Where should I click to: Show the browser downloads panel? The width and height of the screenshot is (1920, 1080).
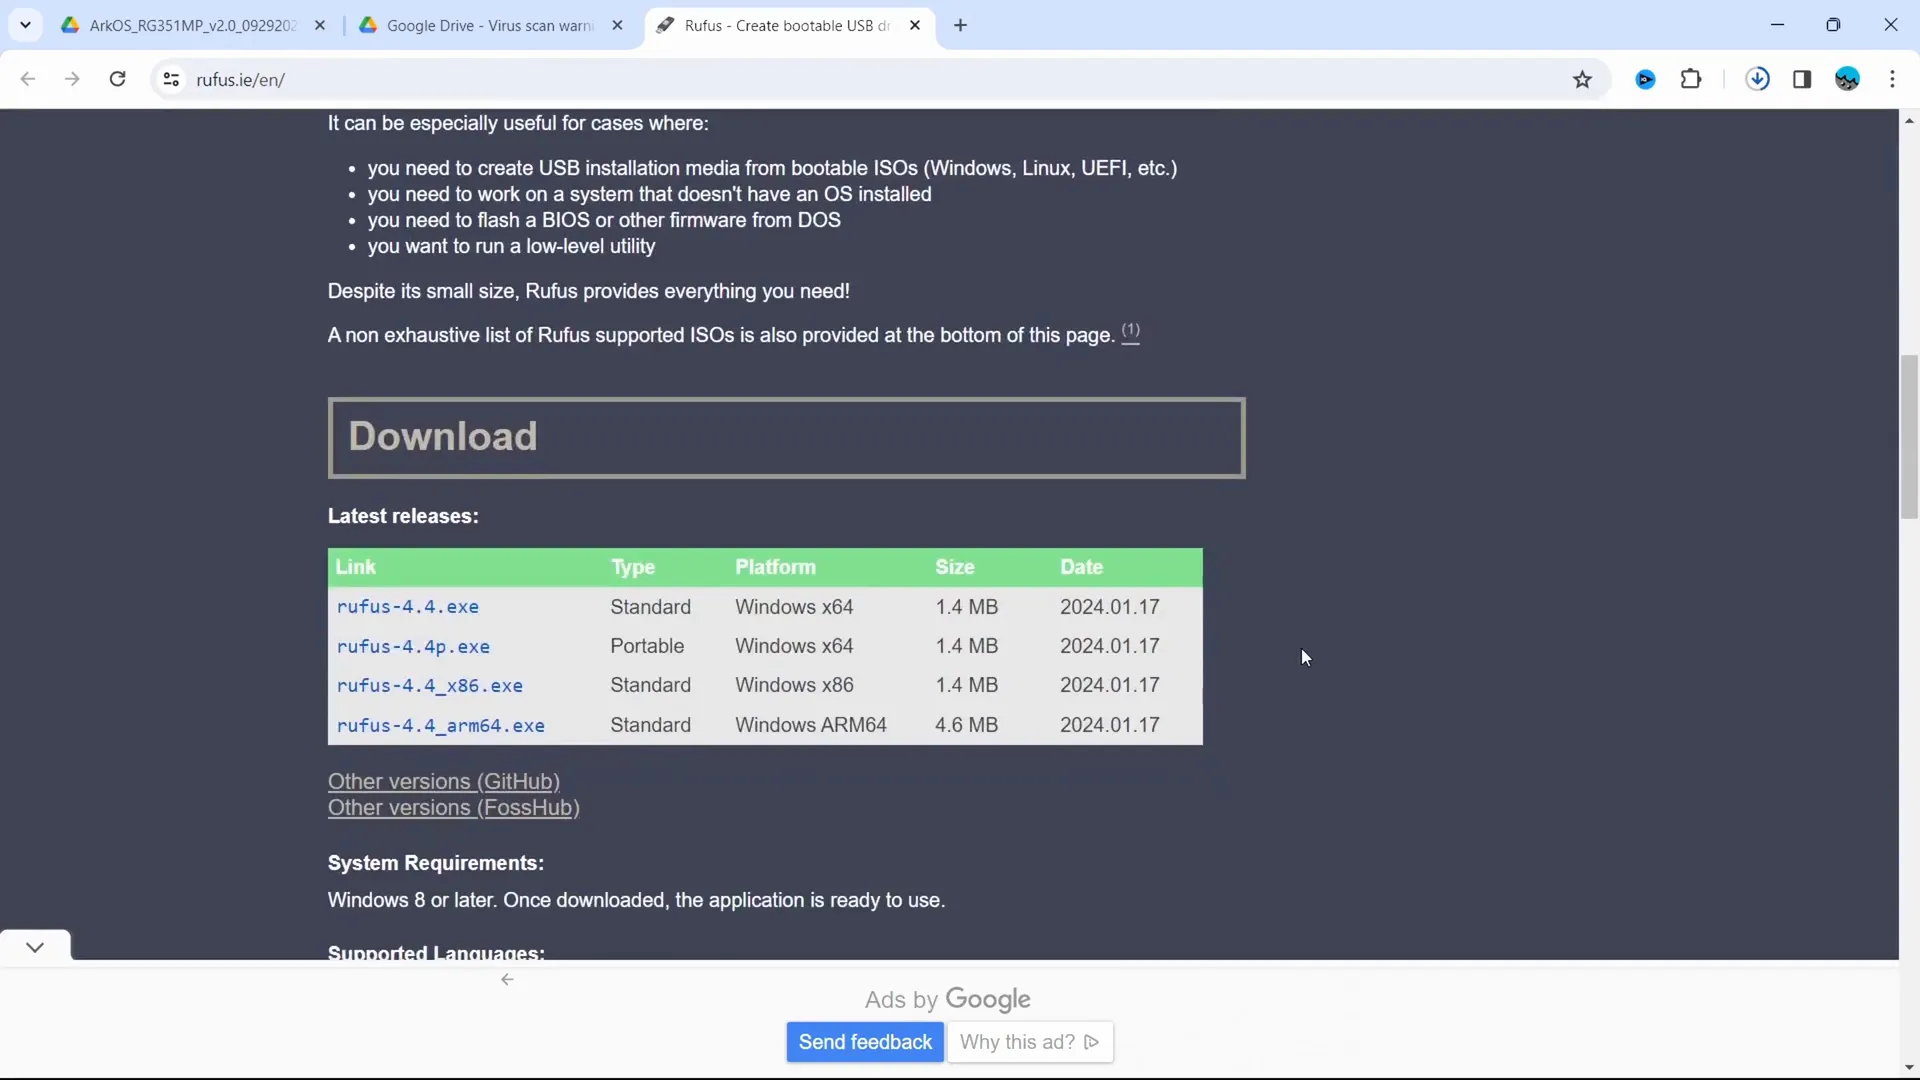(x=1757, y=79)
